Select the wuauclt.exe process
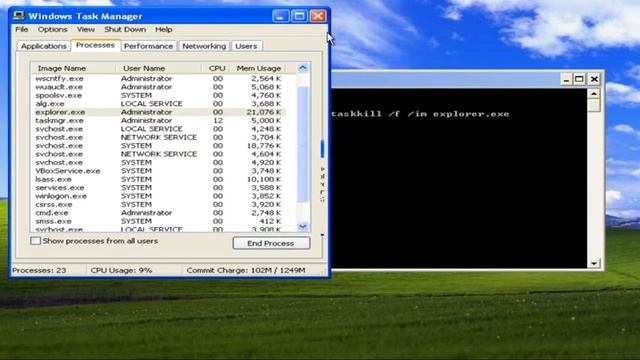This screenshot has height=360, width=640. point(159,87)
